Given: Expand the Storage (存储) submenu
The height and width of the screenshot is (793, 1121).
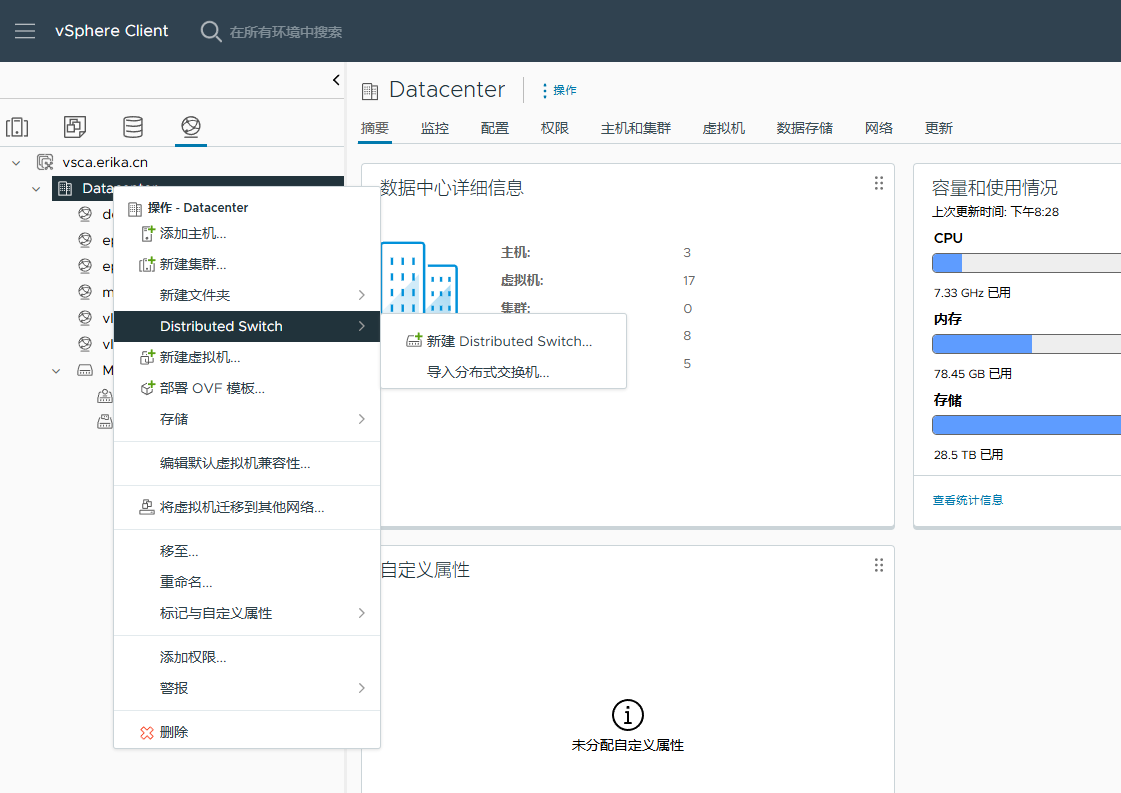Looking at the screenshot, I should point(247,418).
